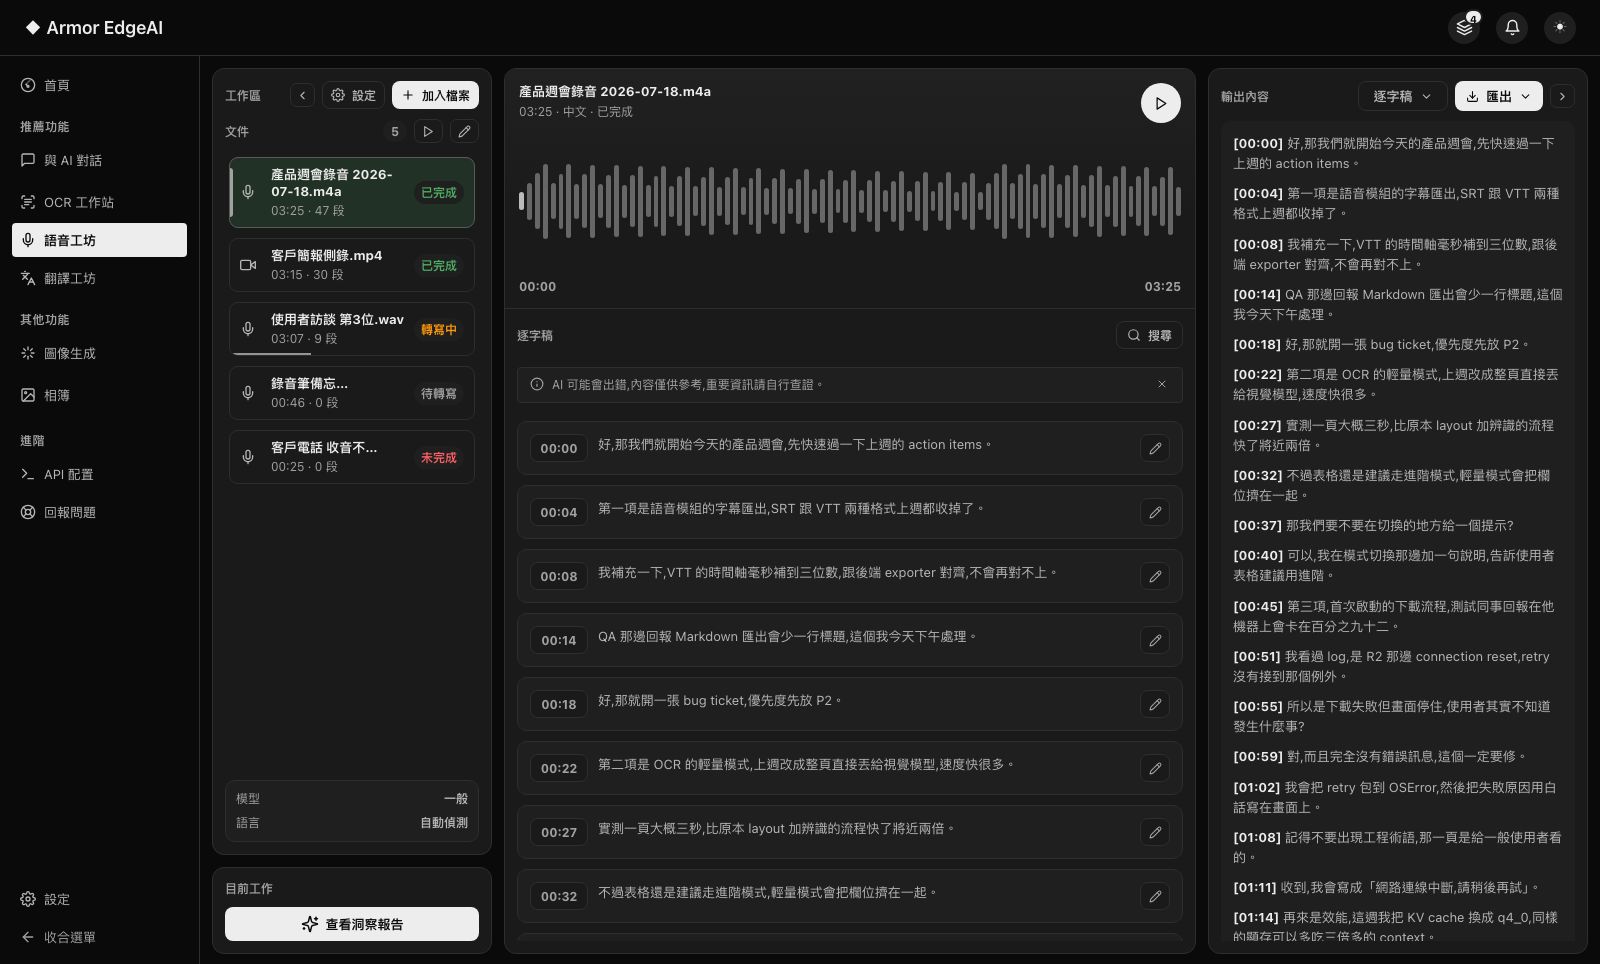Click output line [00:37] 那我們要不要在切換的地方給一個提示?
Viewport: 1600px width, 964px height.
click(1374, 525)
